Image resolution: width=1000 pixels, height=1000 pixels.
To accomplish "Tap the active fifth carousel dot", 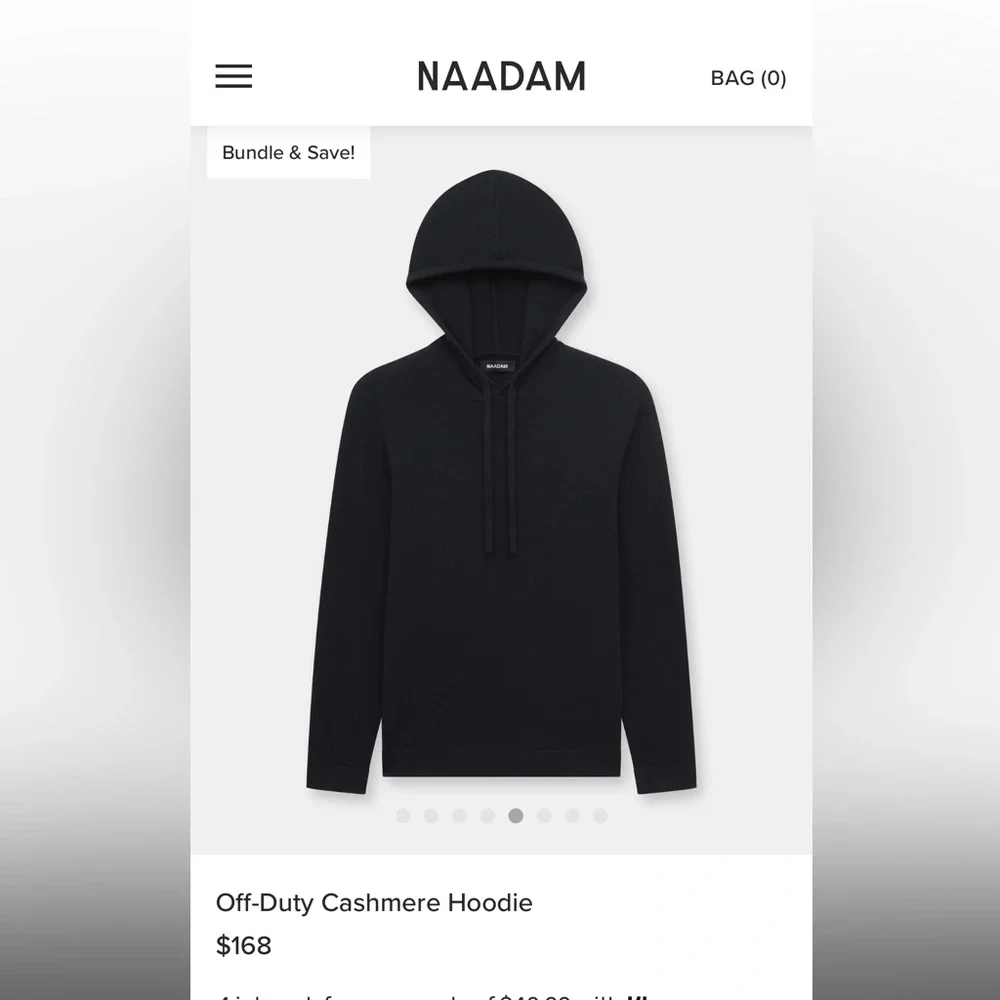I will (x=516, y=816).
